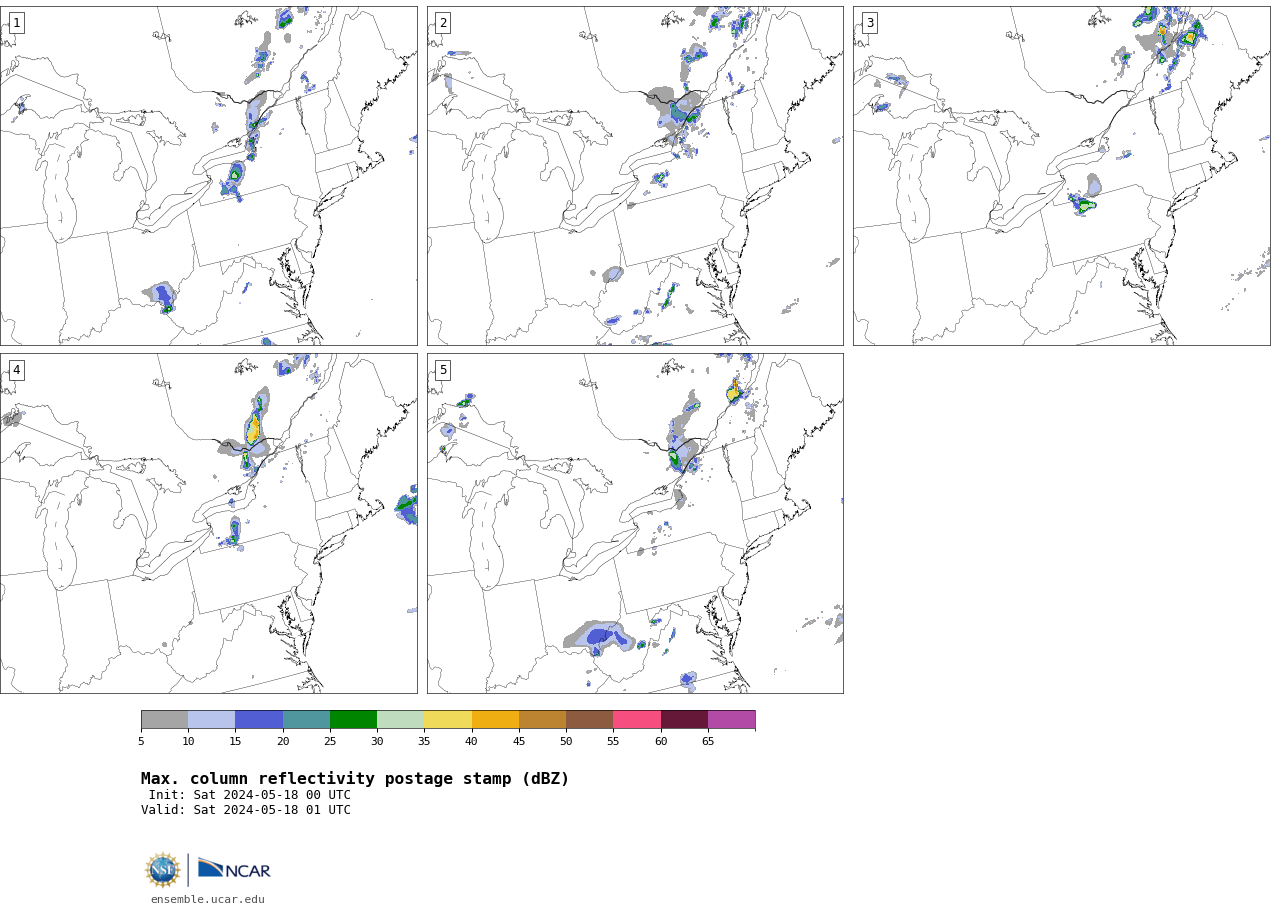Viewport: 1280px width, 910px height.
Task: Click the member number 1 label box
Action: click(16, 23)
